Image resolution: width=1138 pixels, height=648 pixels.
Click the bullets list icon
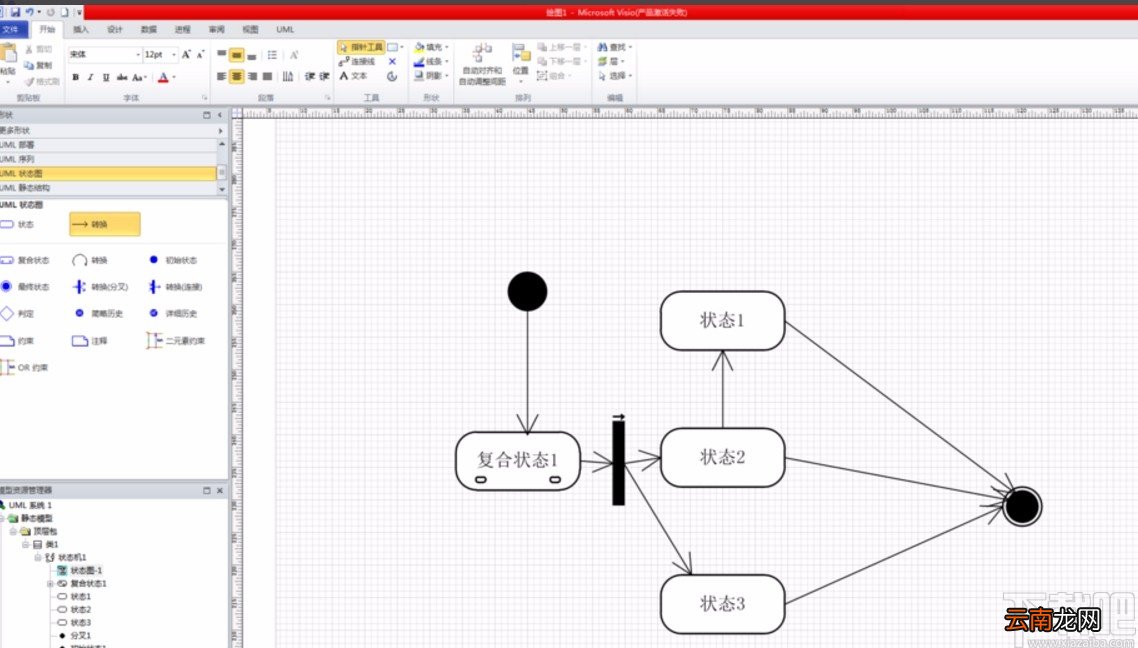click(272, 55)
